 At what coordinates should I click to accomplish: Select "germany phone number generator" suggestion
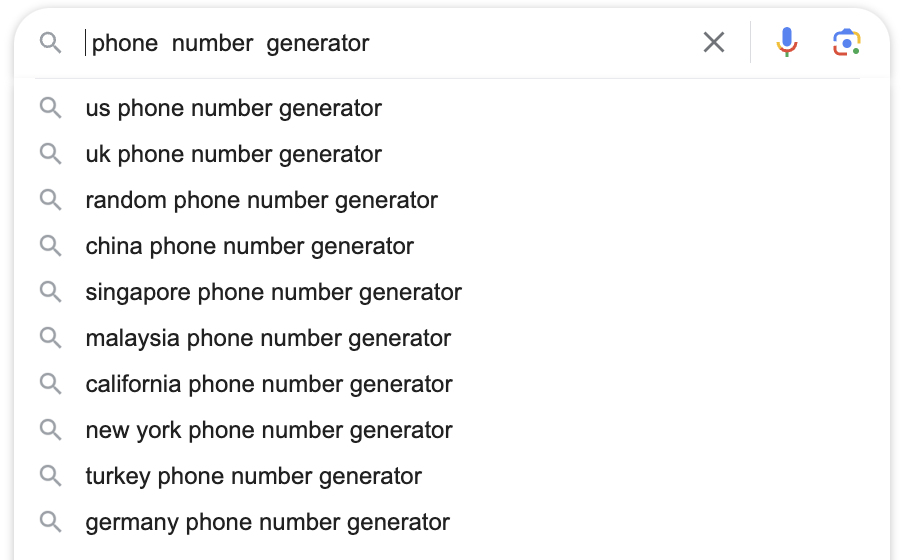pos(267,522)
